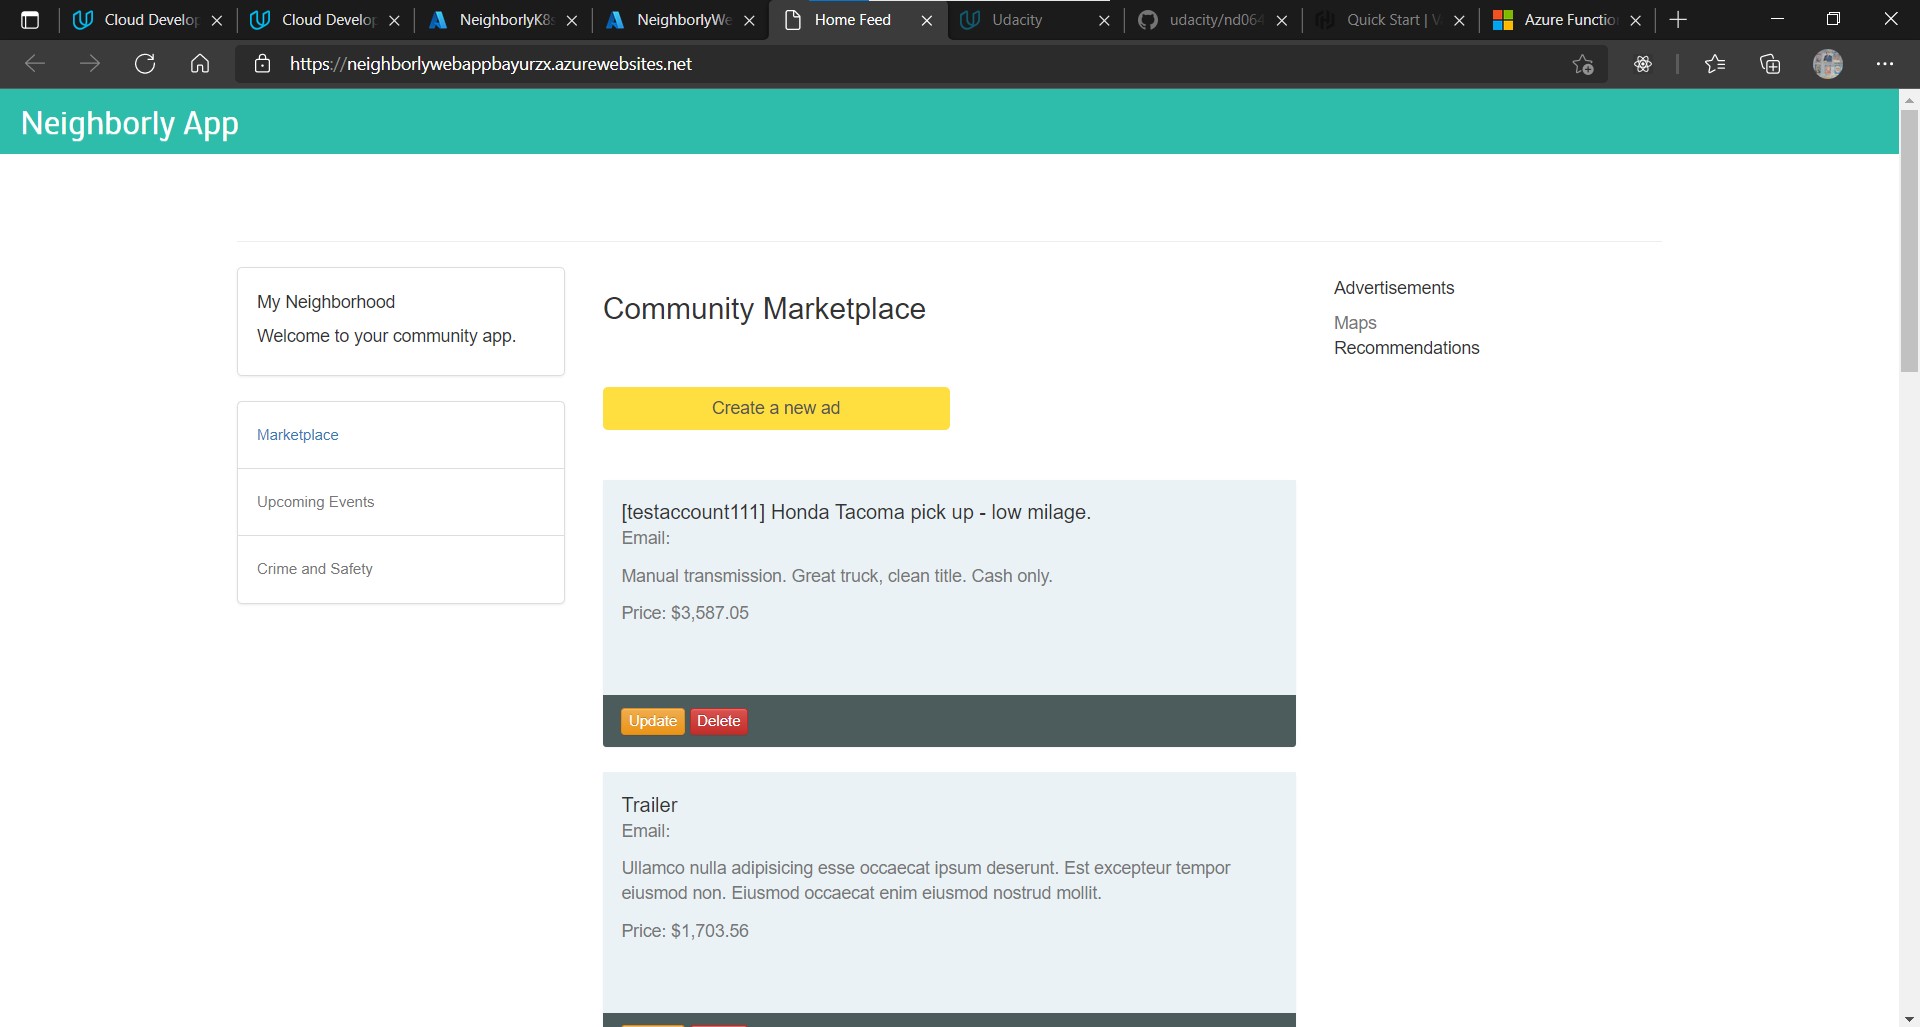Close the Home Feed tab
The image size is (1920, 1027).
[927, 20]
